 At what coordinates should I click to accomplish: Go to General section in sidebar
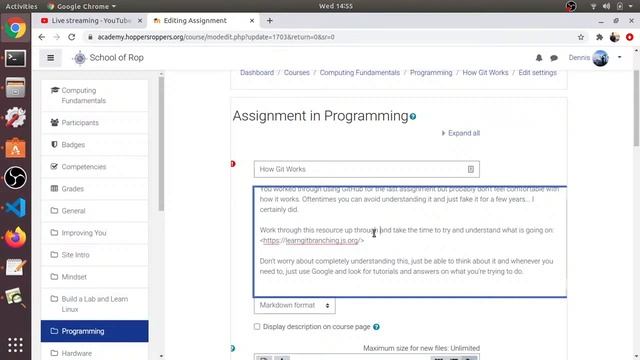pyautogui.click(x=95, y=211)
